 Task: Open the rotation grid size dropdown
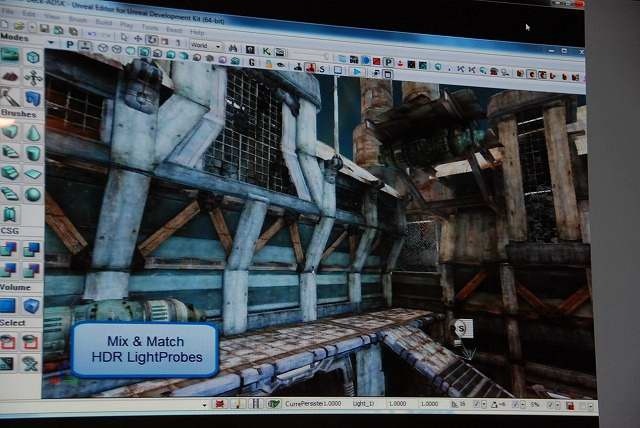[x=523, y=405]
